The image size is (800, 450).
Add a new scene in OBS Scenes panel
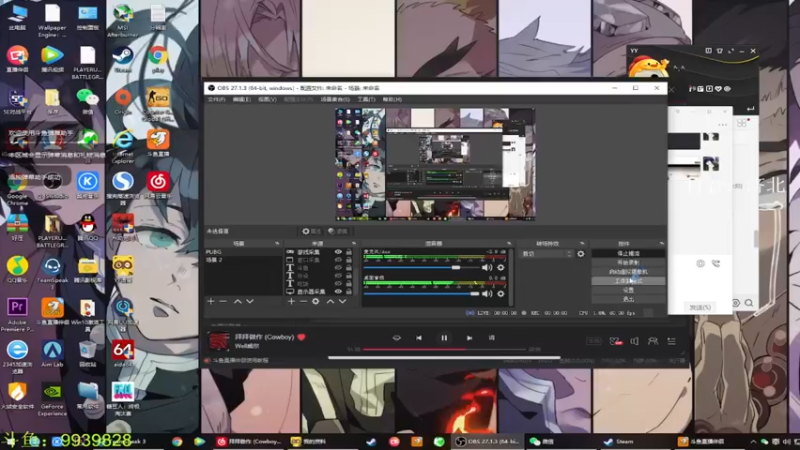pyautogui.click(x=211, y=302)
